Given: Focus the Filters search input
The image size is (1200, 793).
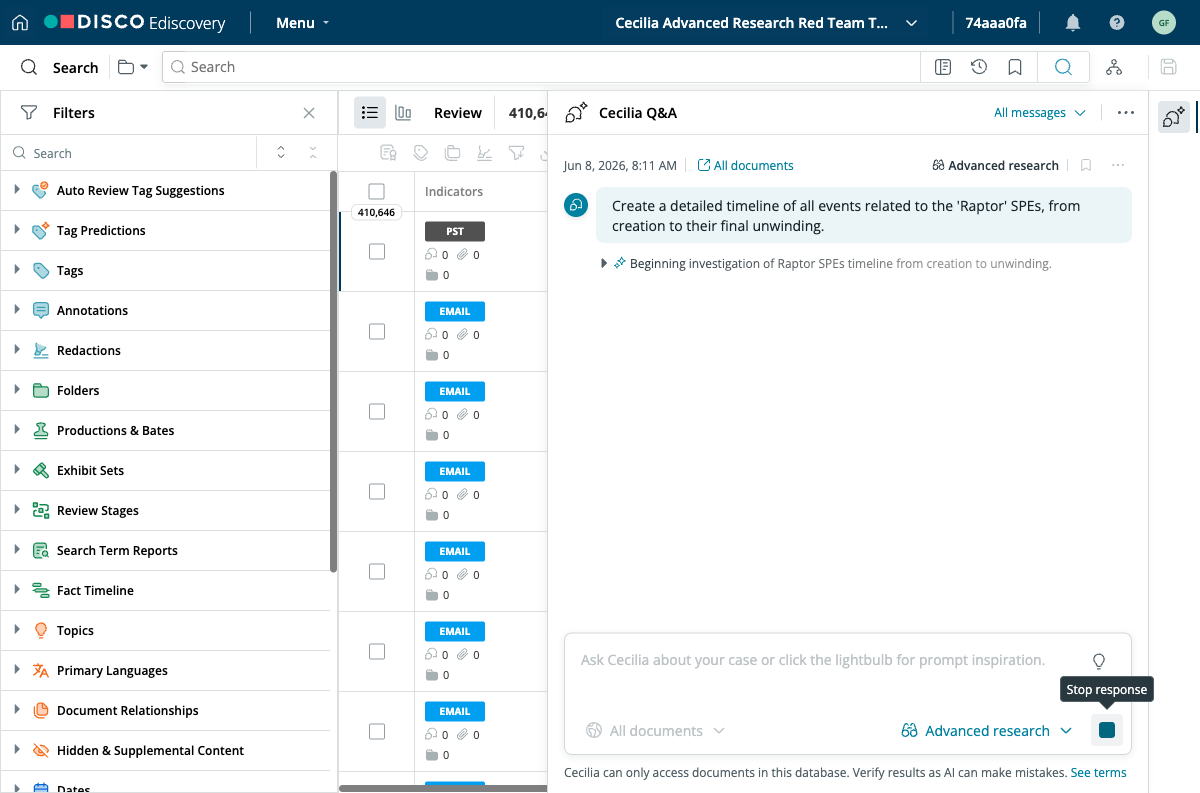Looking at the screenshot, I should 130,153.
